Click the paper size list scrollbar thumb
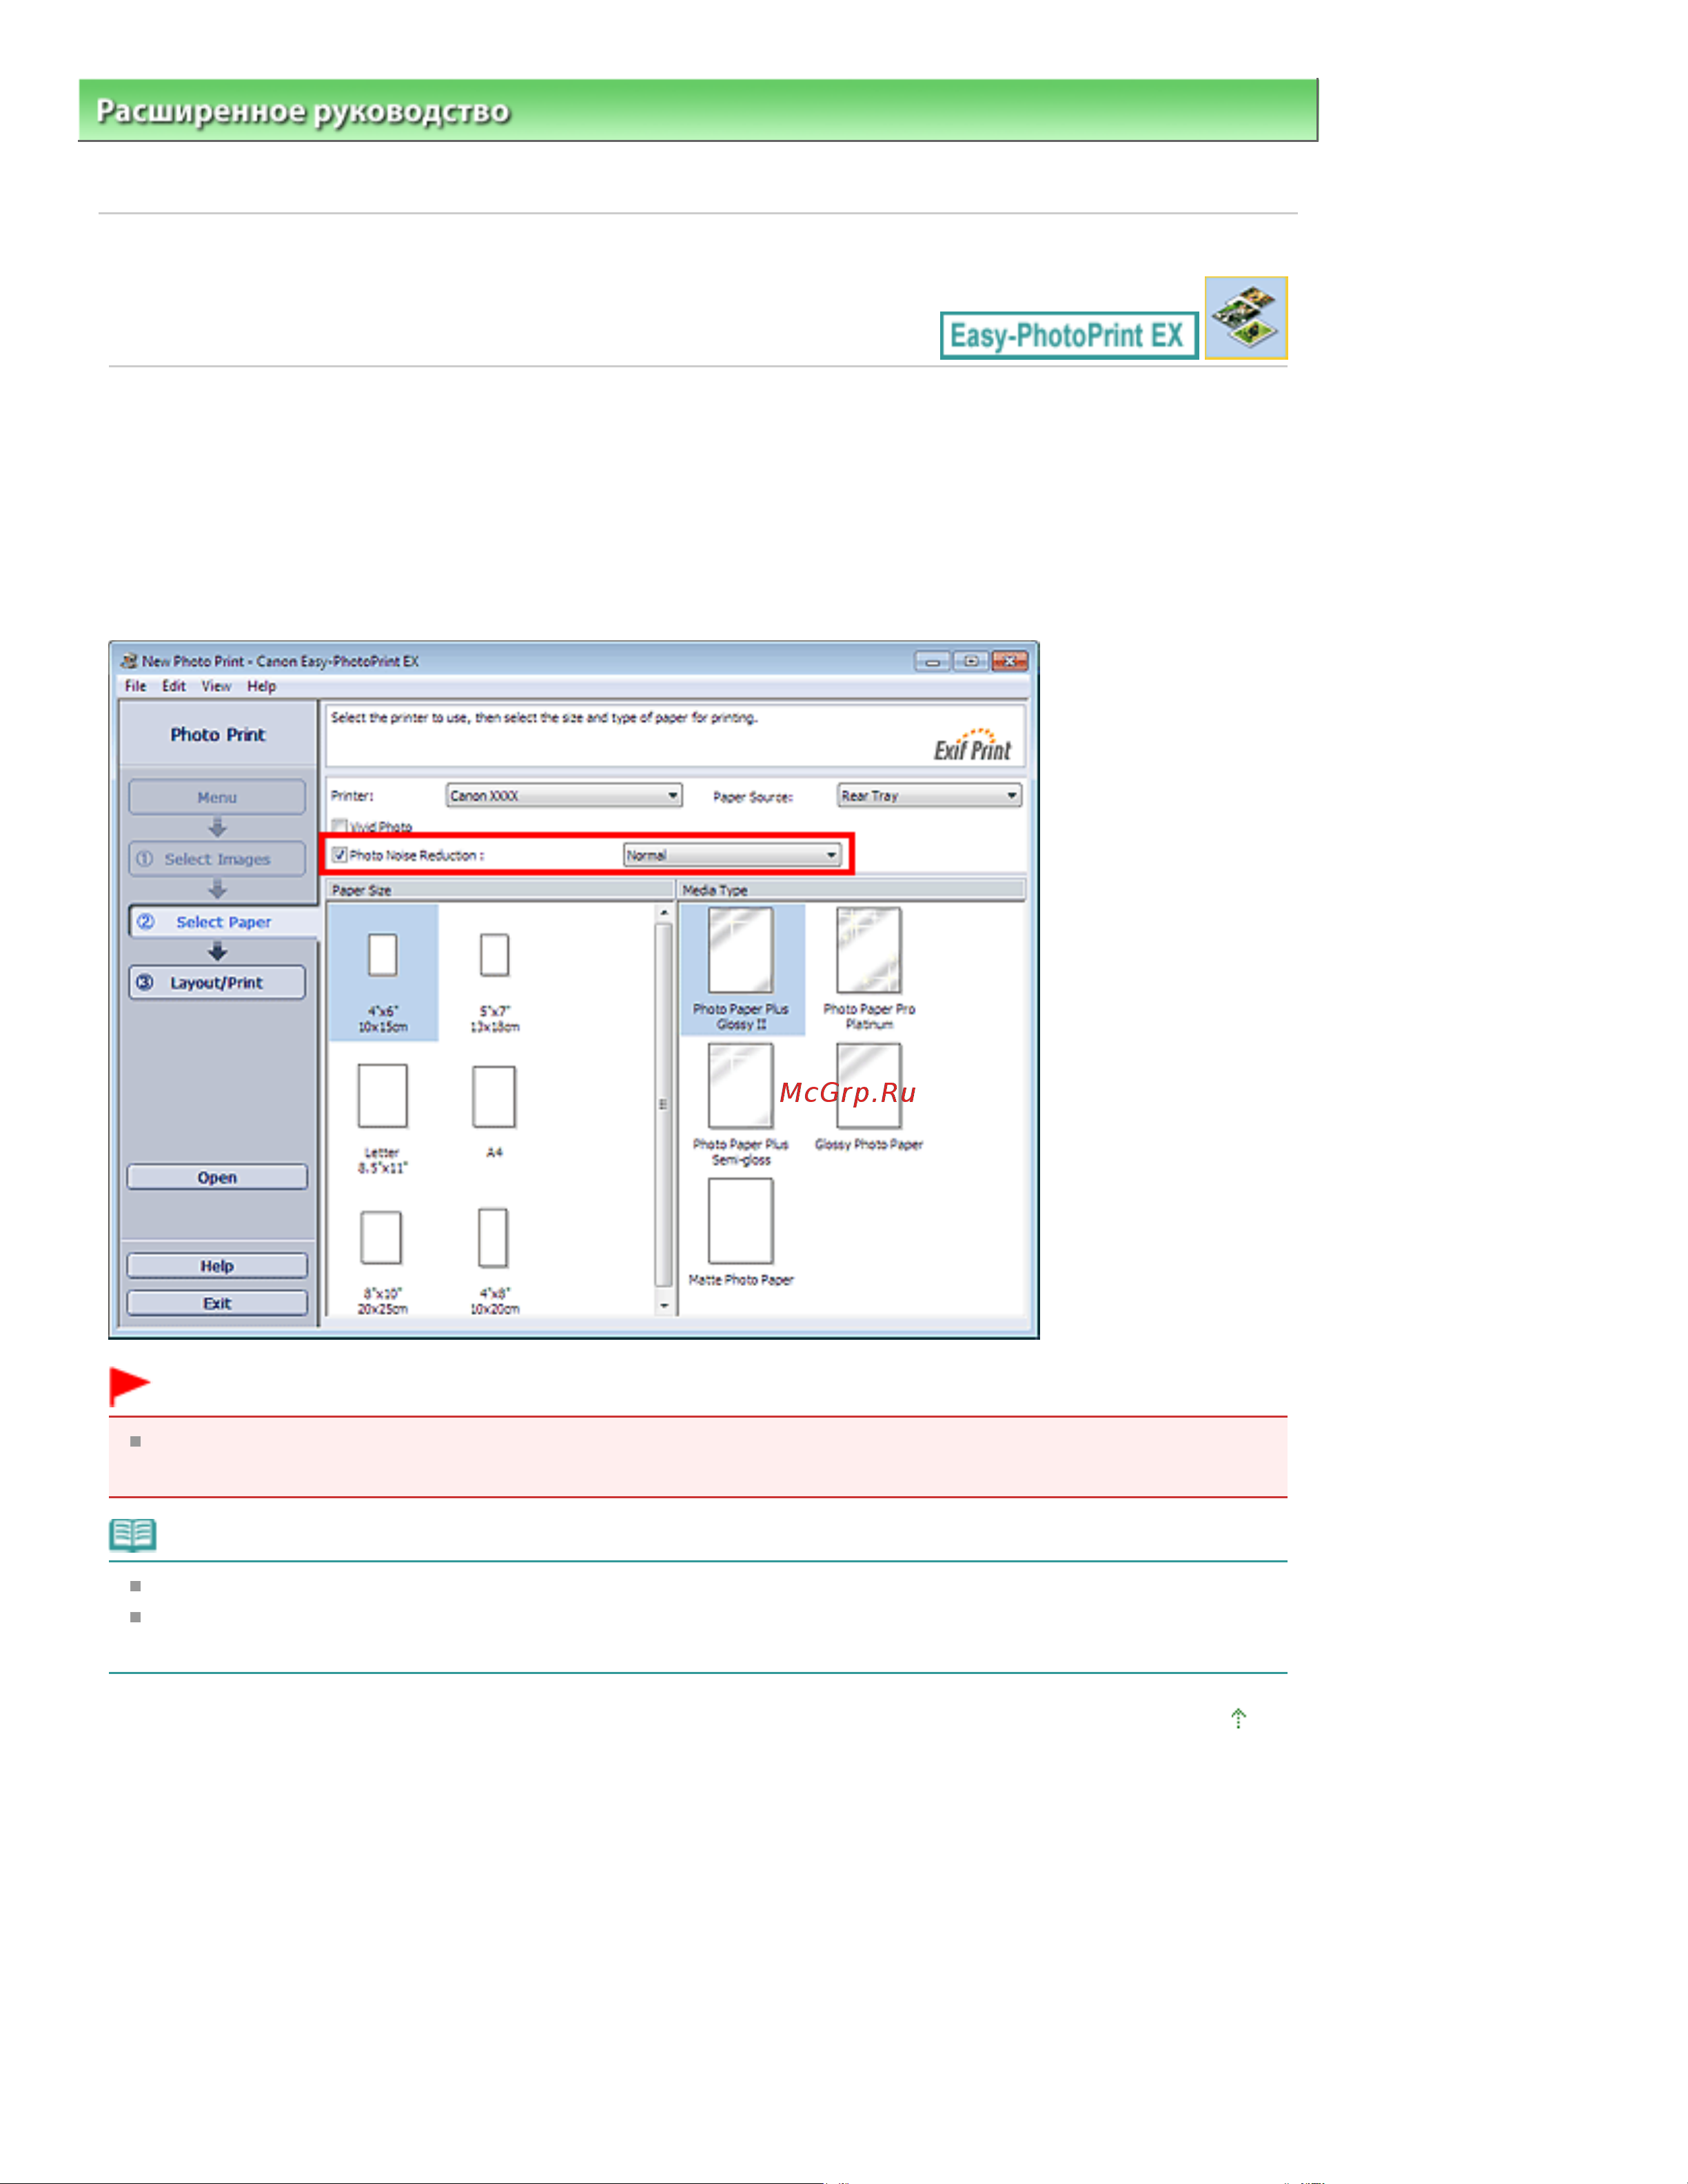1688x2184 pixels. pos(664,1105)
